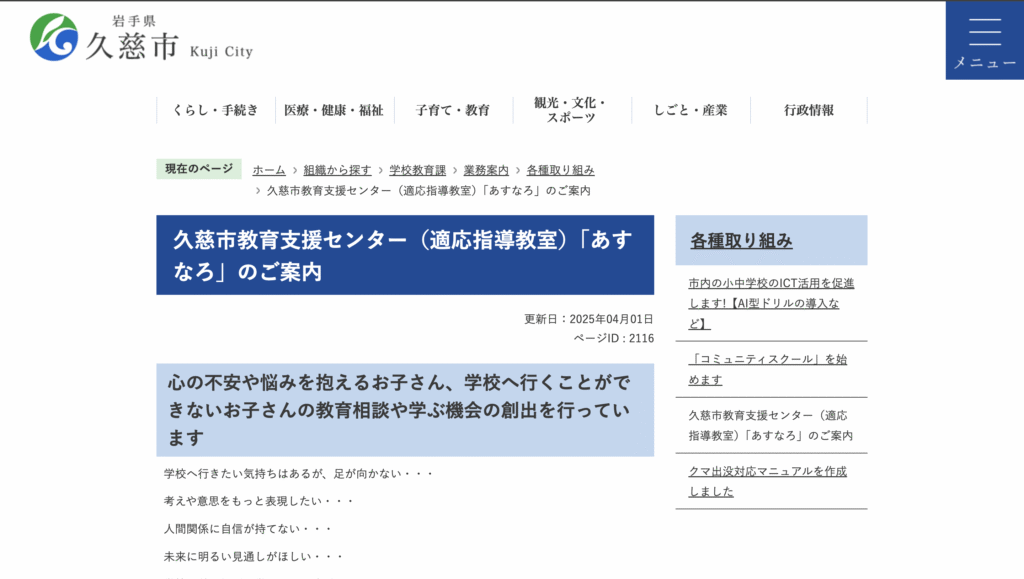The image size is (1024, 579).
Task: Open the hamburger メニュー navigation panel
Action: (984, 40)
